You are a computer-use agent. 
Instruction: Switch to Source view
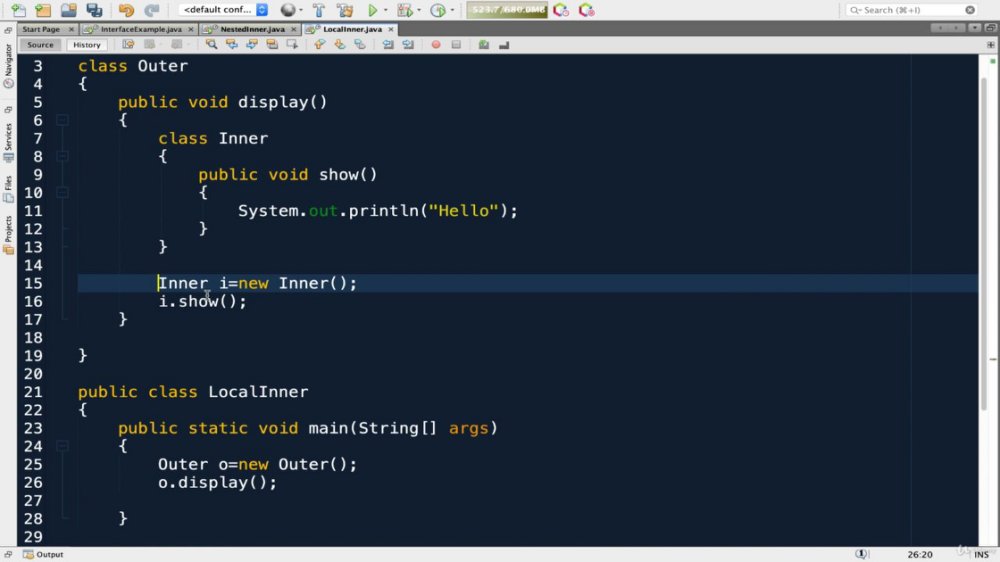point(40,45)
